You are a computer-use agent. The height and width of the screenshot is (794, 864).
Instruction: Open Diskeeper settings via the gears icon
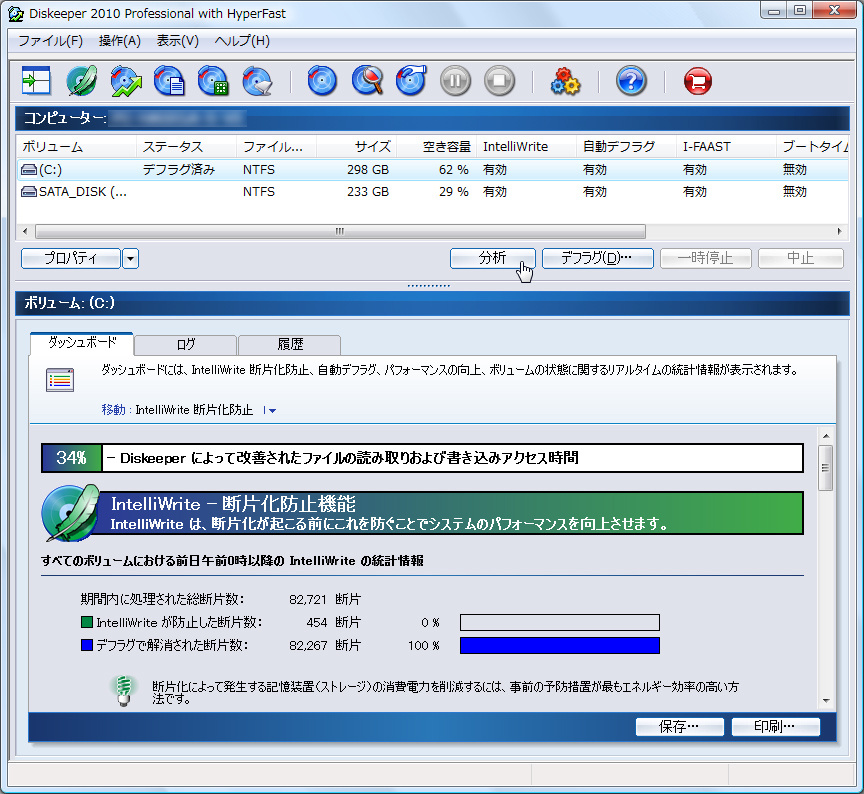(x=565, y=81)
